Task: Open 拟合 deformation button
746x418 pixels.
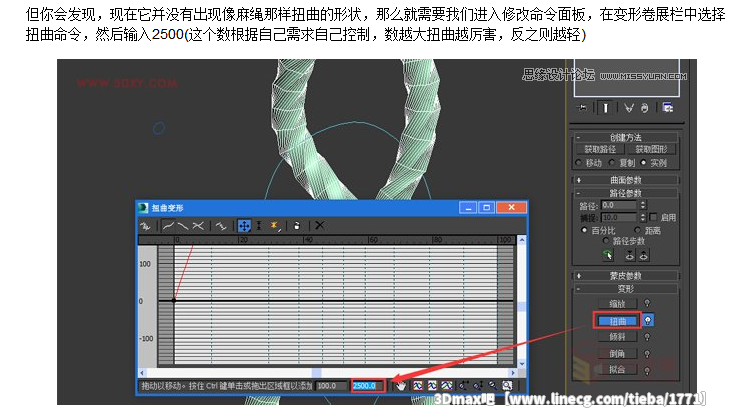Action: click(x=617, y=369)
